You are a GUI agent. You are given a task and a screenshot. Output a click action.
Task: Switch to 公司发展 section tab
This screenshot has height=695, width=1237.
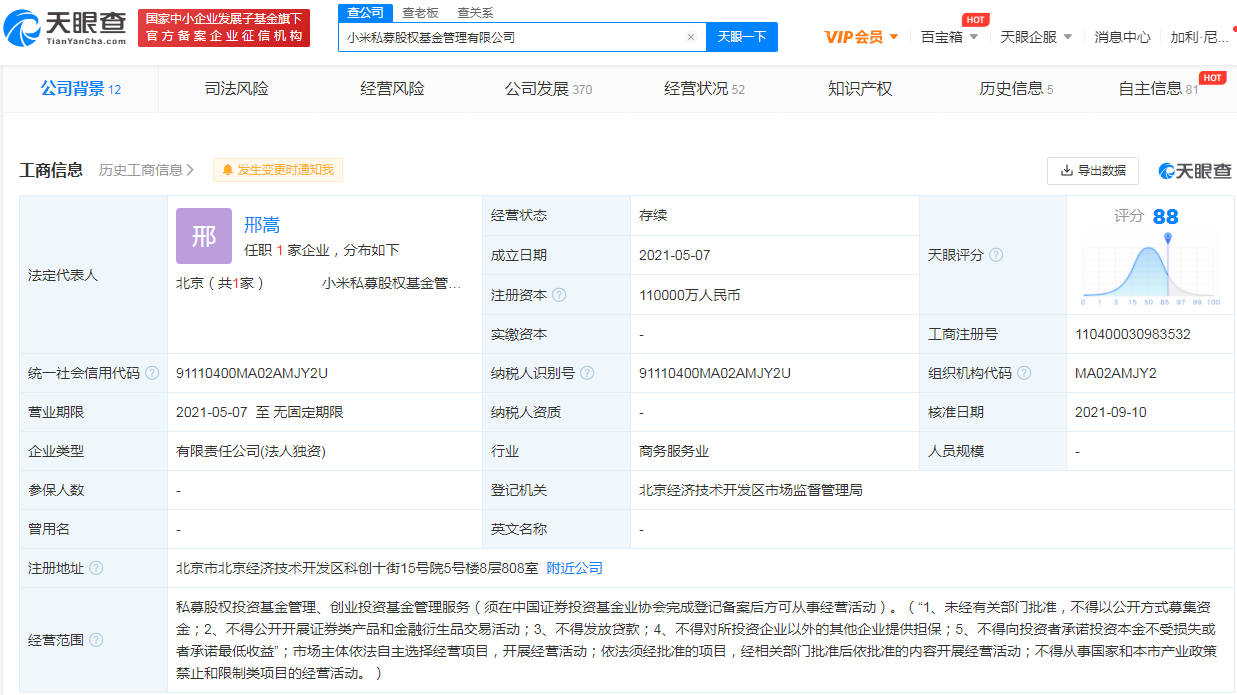pos(548,89)
